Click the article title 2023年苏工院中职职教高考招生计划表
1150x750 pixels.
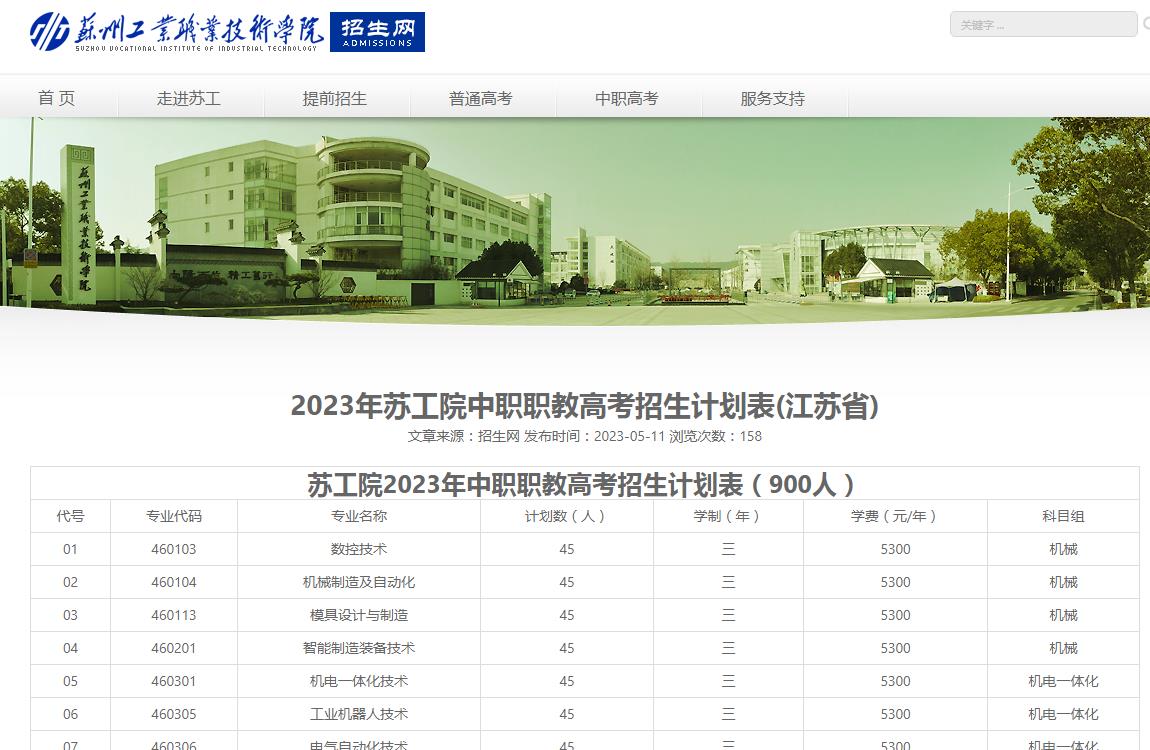pyautogui.click(x=585, y=405)
